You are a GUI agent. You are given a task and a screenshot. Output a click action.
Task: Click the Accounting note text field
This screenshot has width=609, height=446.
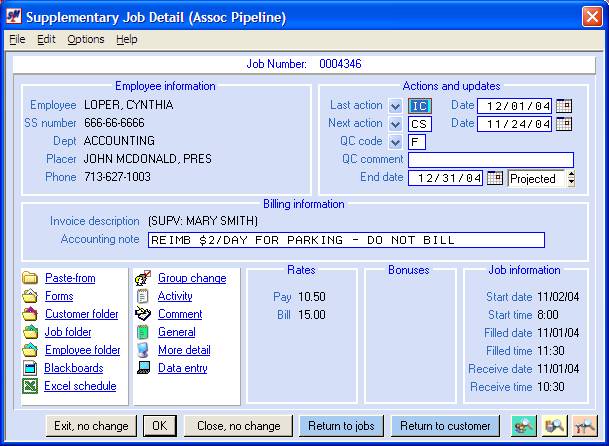pos(346,240)
